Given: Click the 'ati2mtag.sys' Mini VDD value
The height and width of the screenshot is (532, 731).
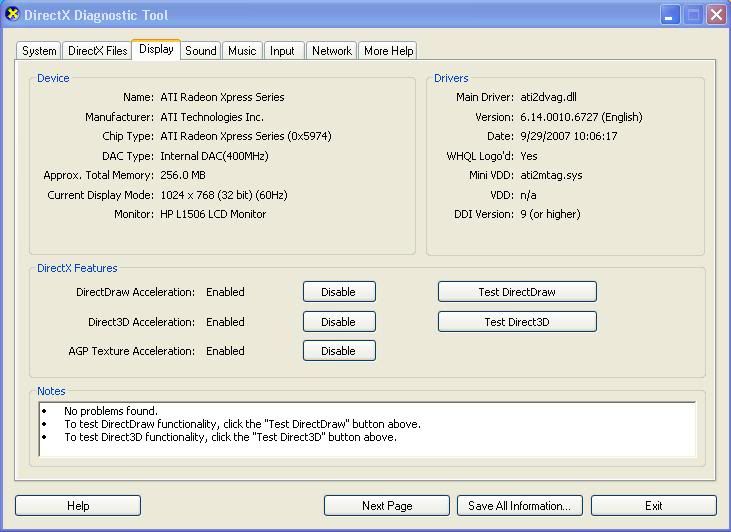Looking at the screenshot, I should click(x=551, y=175).
